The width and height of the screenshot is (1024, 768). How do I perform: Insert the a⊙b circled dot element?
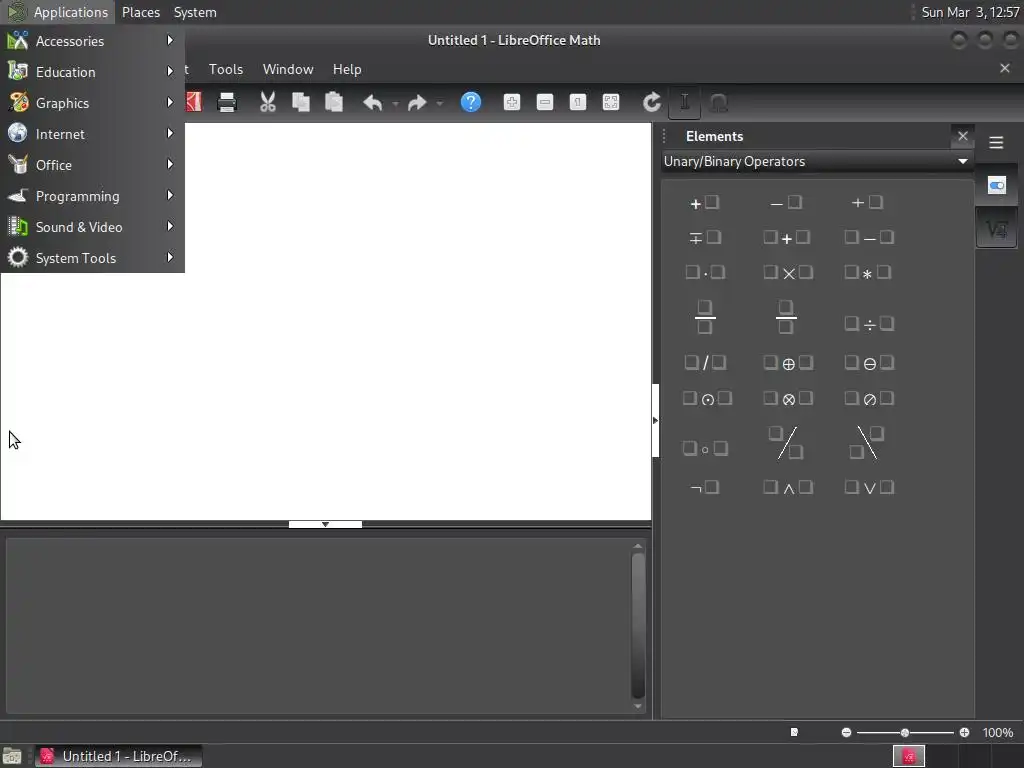click(707, 398)
